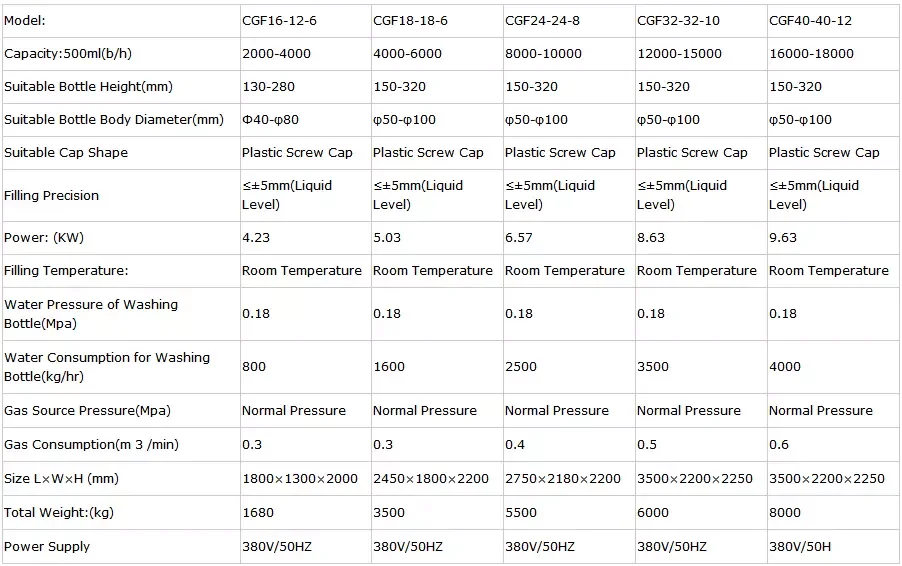Select the 4.23 power value cell
The image size is (902, 566).
click(x=256, y=238)
